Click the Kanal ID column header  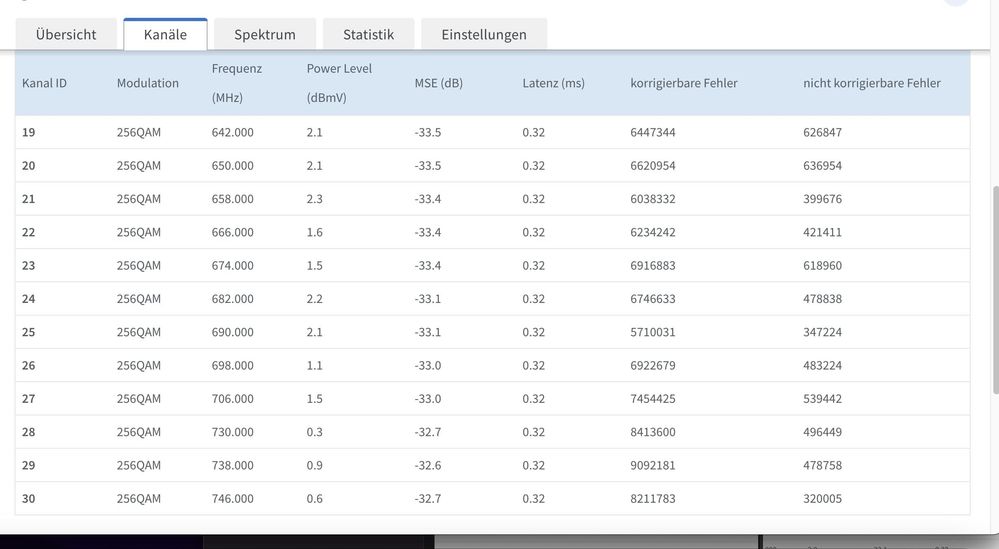44,83
